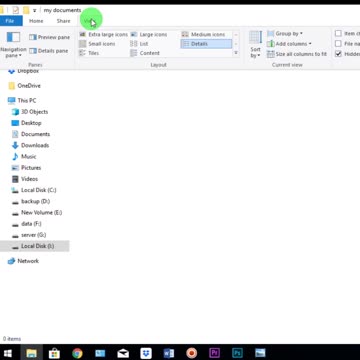Select the backup (D:) drive
Viewport: 360px width, 360px height.
point(31,201)
